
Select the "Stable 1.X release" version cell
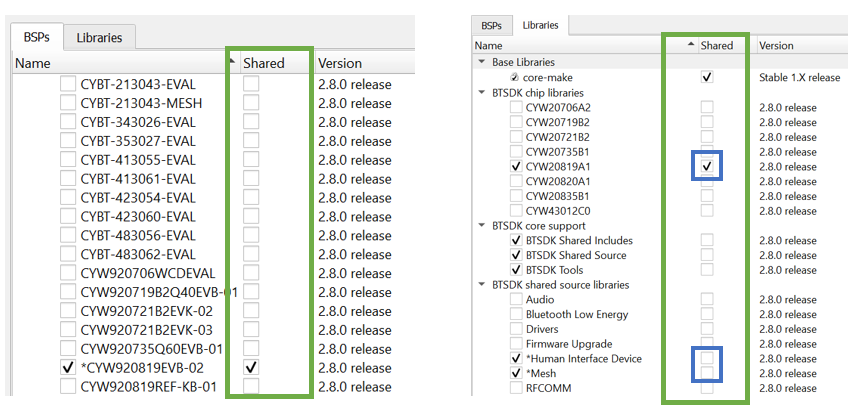tap(799, 78)
